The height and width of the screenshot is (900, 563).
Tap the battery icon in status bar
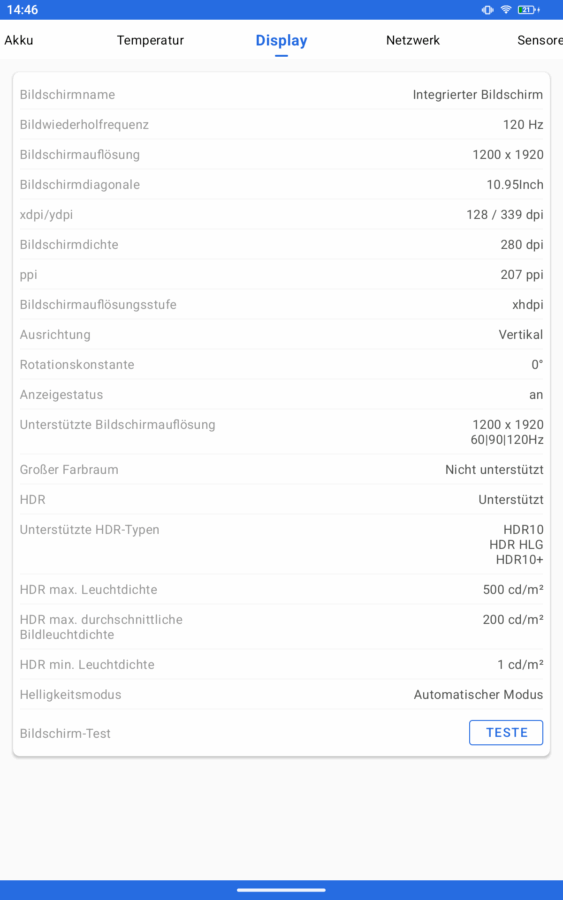[528, 10]
